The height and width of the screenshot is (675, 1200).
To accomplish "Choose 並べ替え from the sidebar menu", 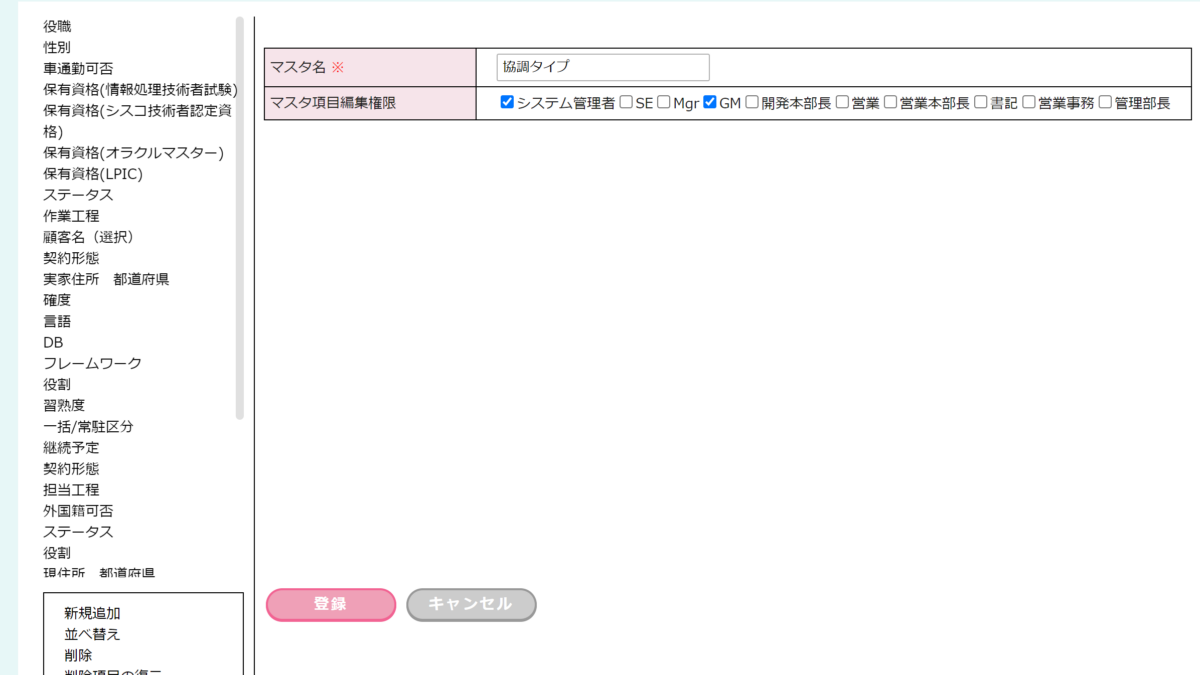I will point(92,634).
